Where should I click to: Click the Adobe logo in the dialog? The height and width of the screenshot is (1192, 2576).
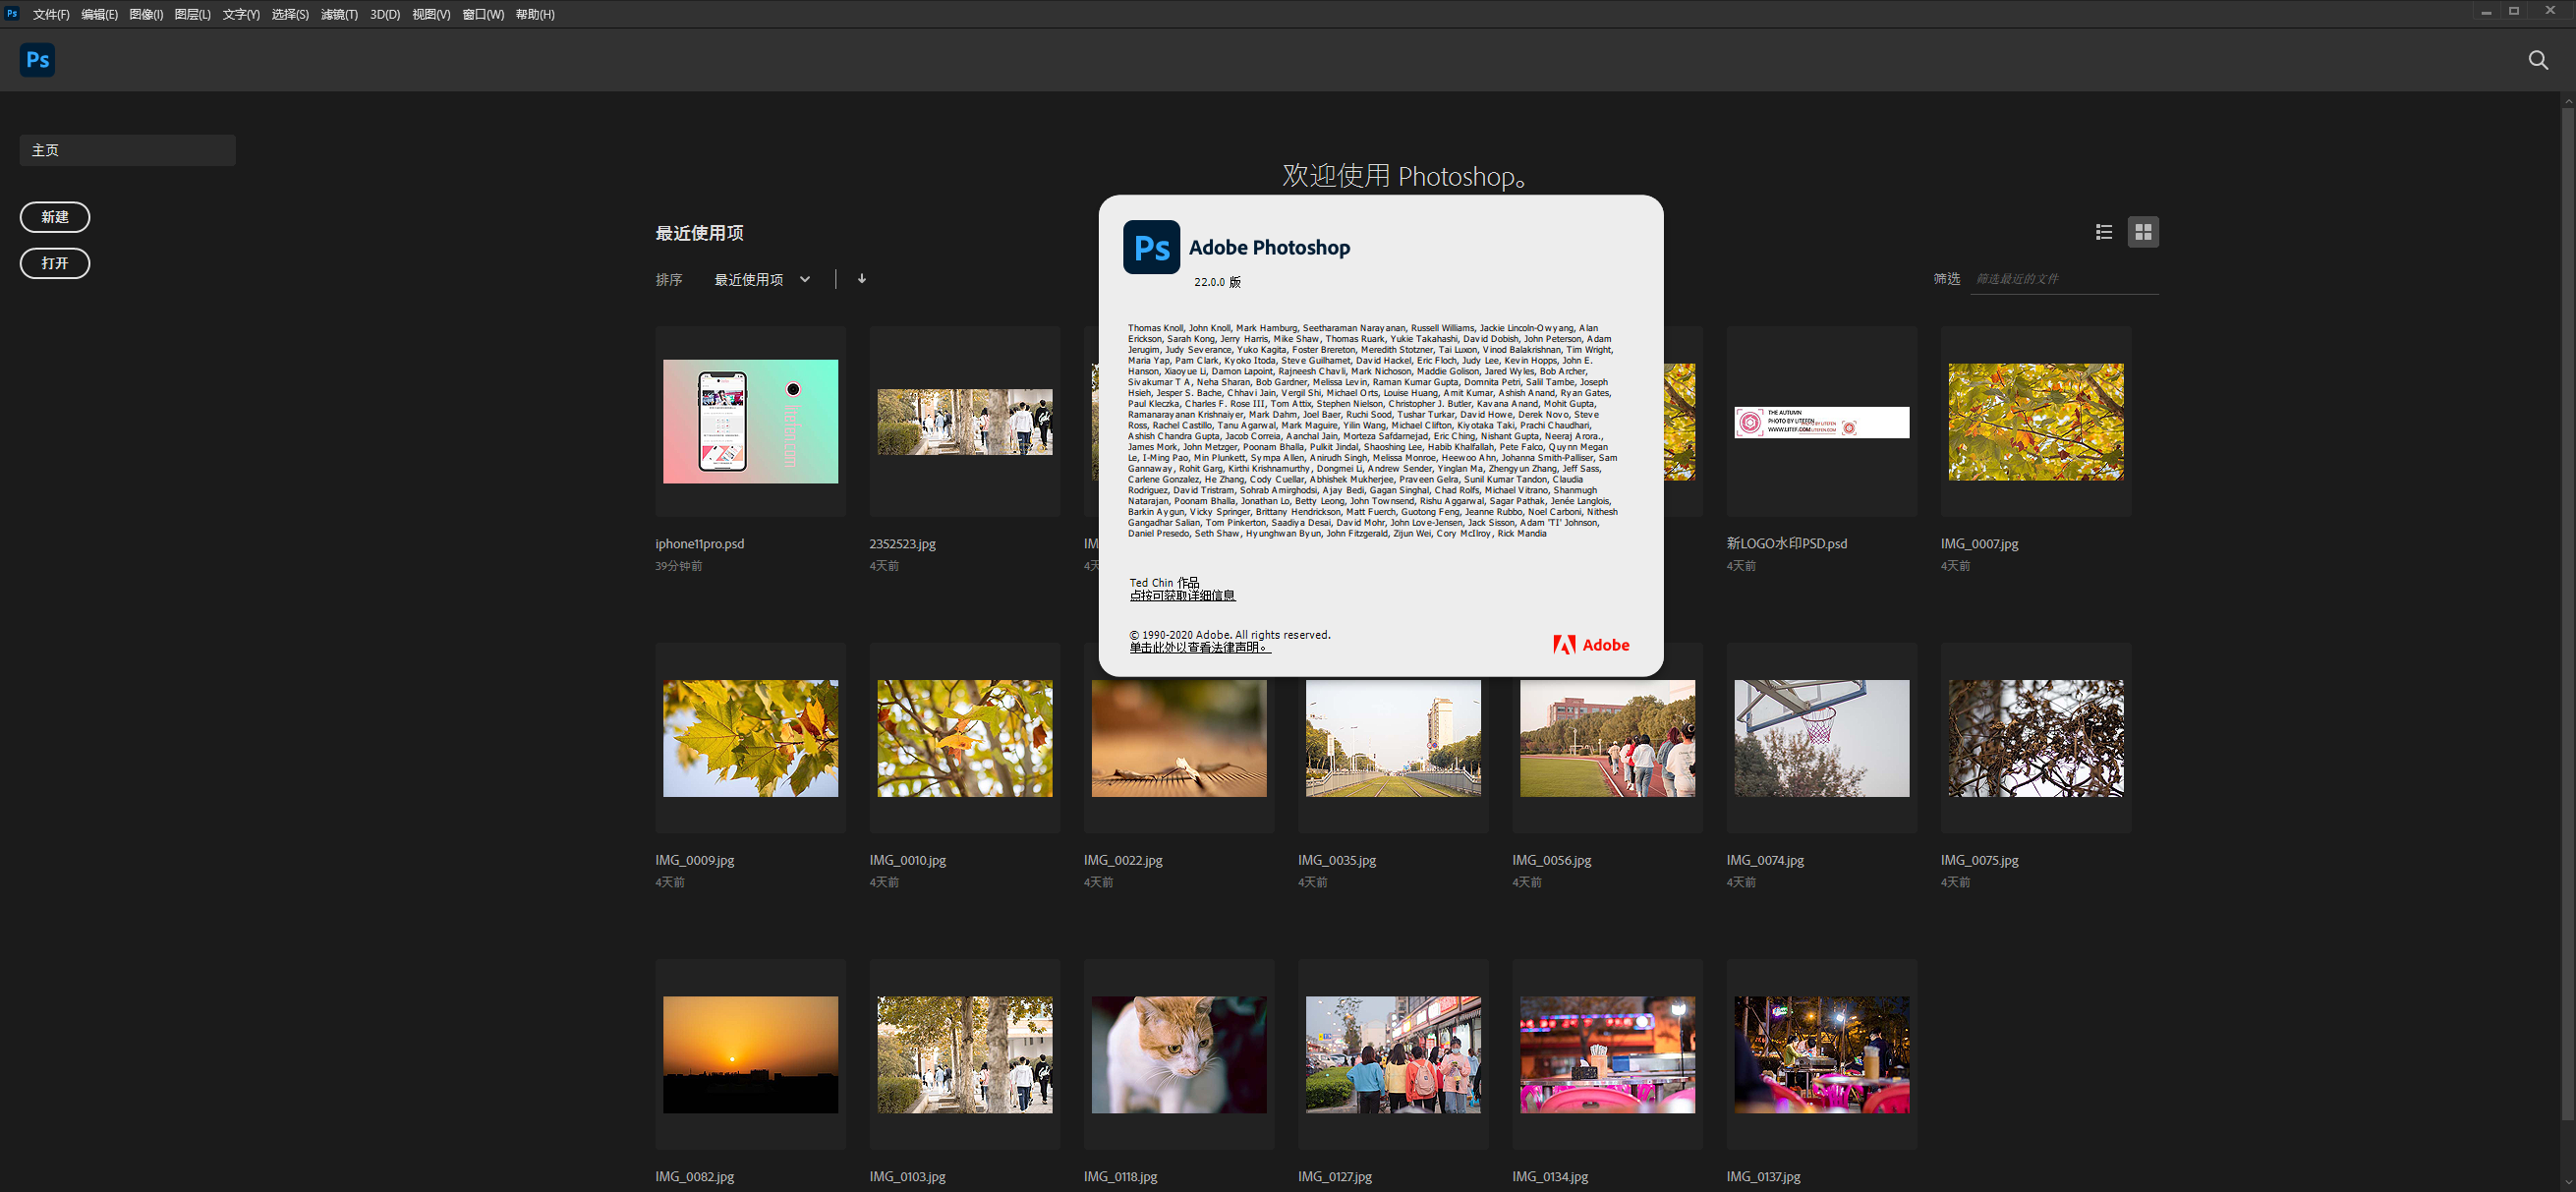(x=1591, y=645)
